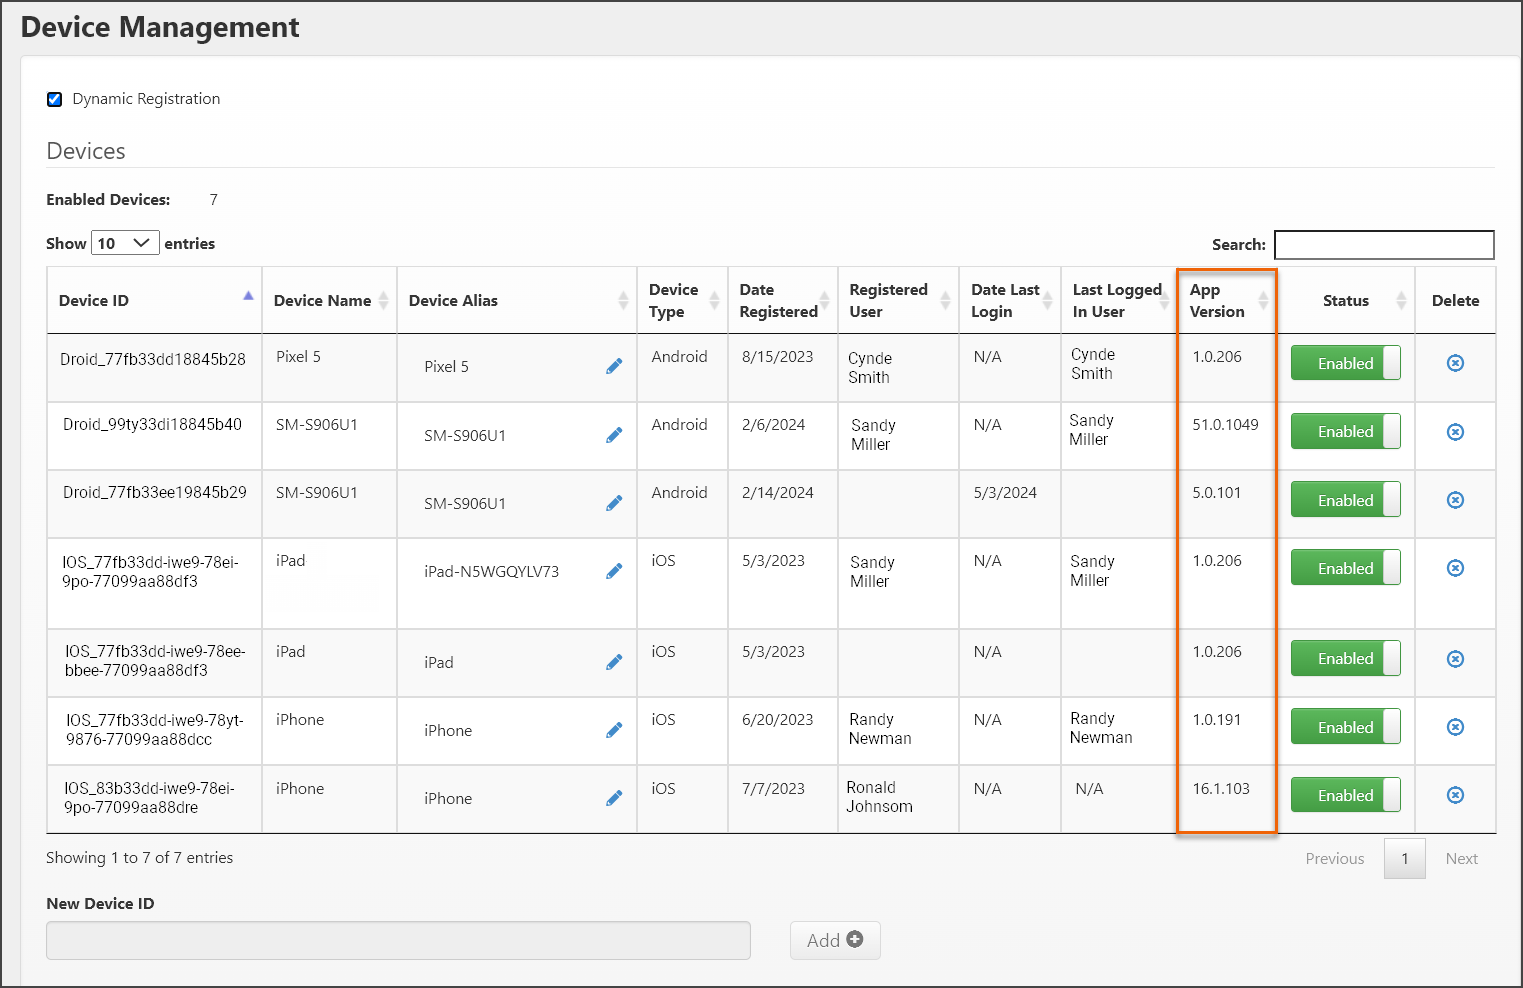This screenshot has height=988, width=1523.
Task: Uncheck the Dynamic Registration checkbox
Action: click(x=55, y=99)
